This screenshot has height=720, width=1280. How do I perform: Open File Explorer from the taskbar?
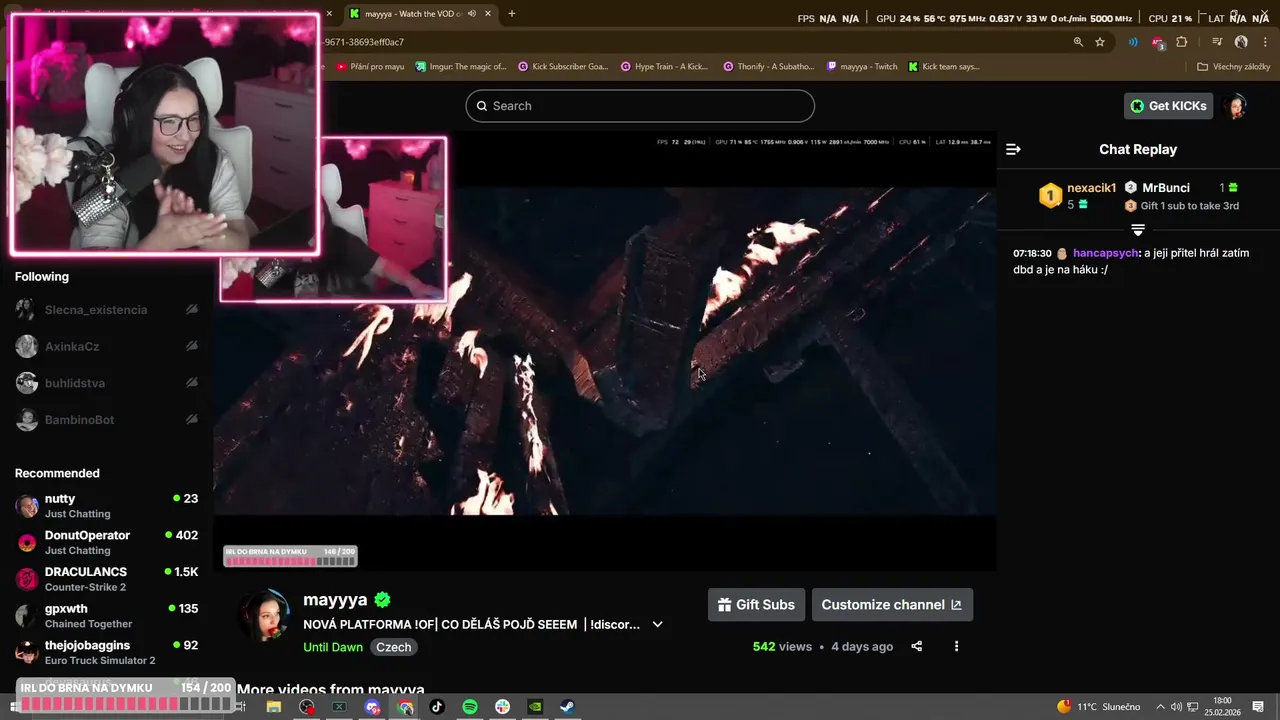pyautogui.click(x=274, y=707)
